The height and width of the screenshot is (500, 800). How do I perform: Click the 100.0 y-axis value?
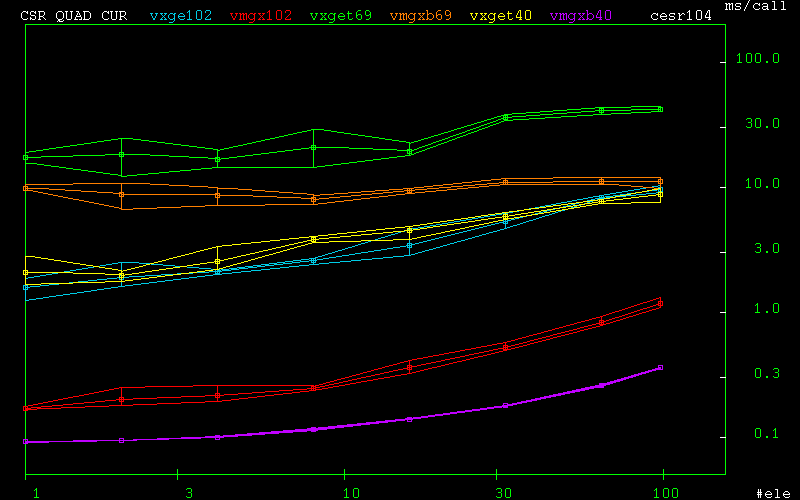pos(758,58)
